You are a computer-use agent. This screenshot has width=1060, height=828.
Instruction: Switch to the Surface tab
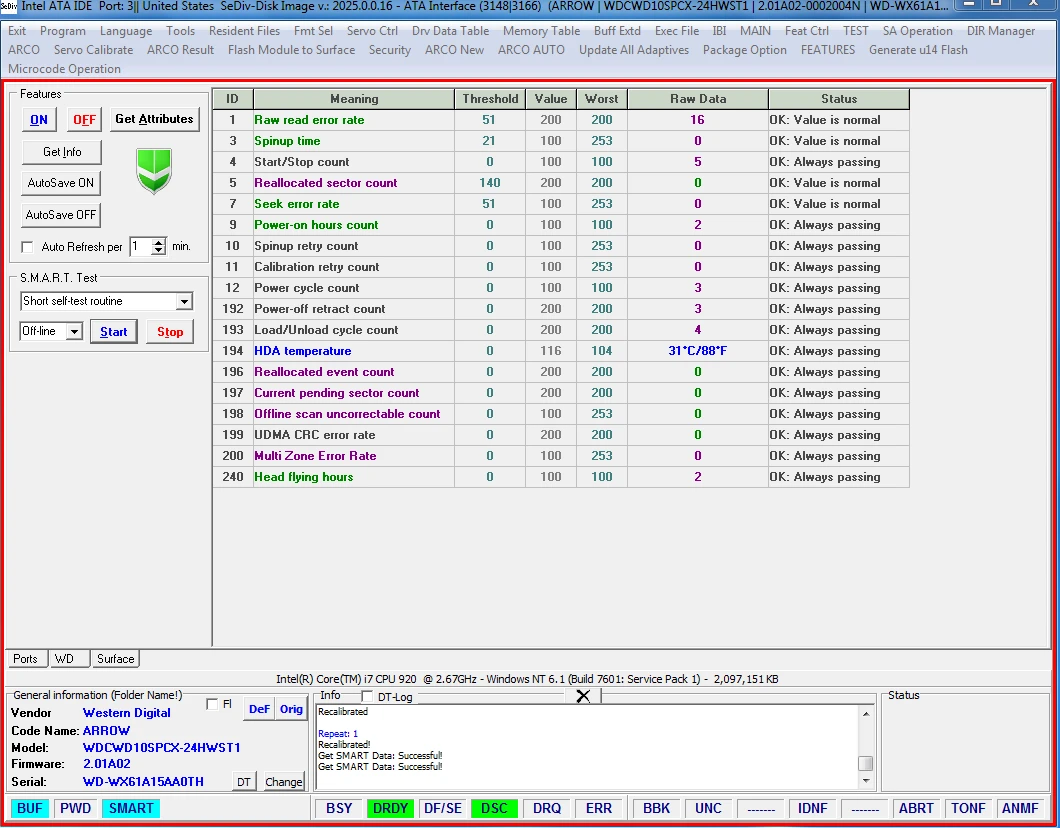tap(116, 658)
